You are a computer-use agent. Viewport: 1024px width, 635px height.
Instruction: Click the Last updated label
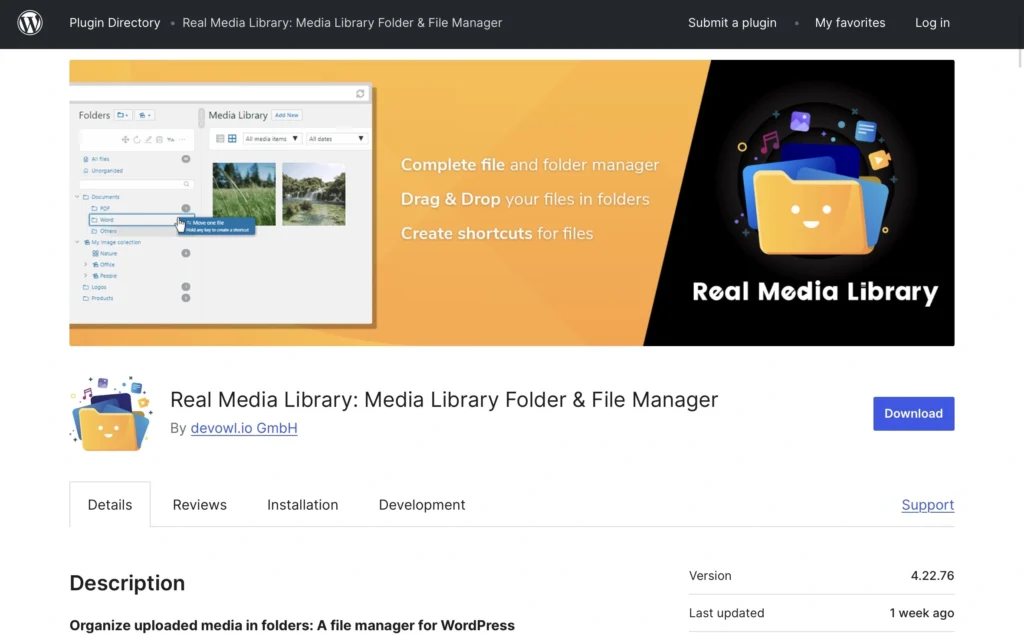726,613
